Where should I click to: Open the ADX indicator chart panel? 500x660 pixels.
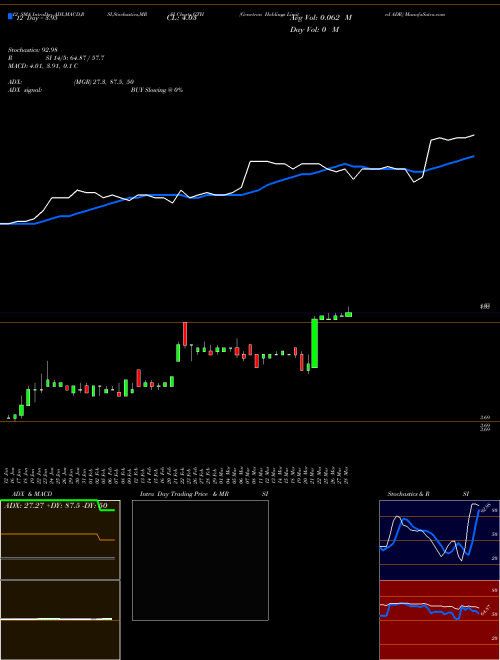pyautogui.click(x=60, y=540)
